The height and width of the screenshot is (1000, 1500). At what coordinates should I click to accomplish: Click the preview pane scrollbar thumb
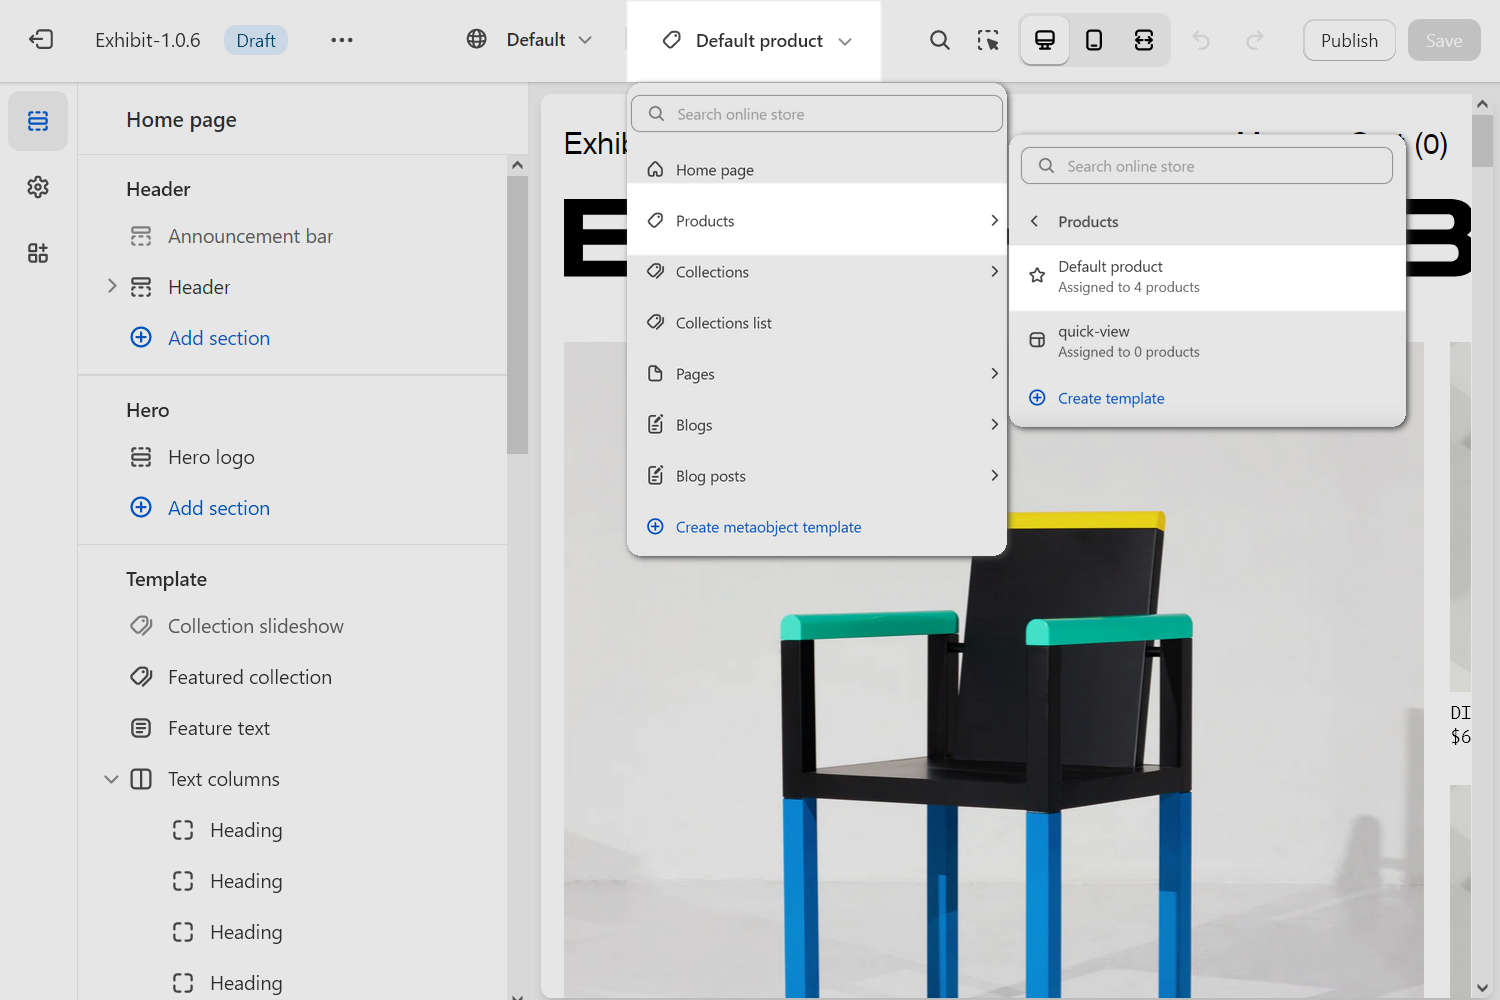click(1482, 141)
